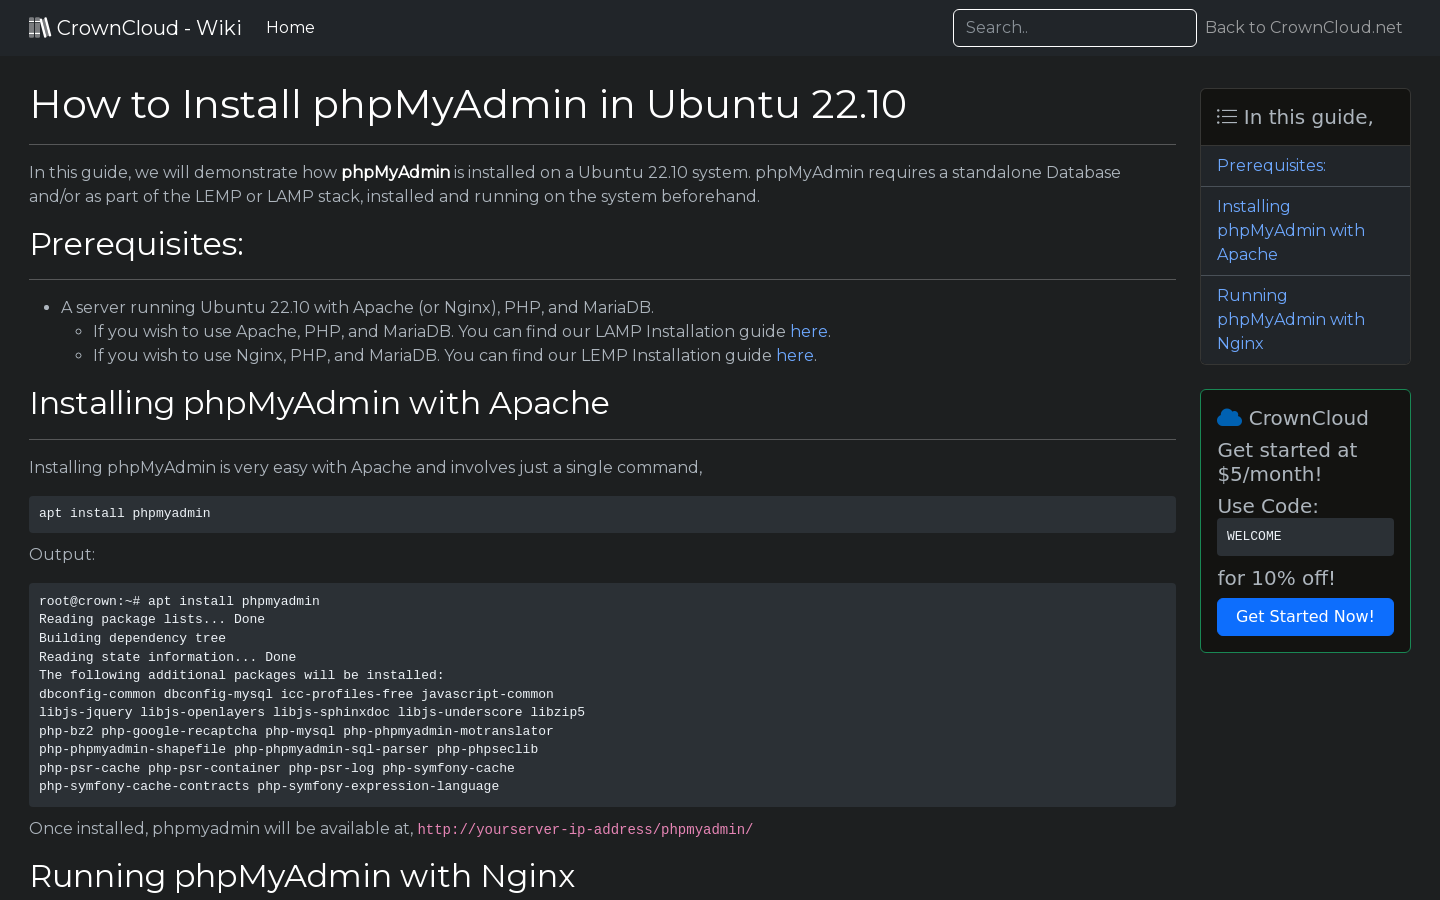This screenshot has width=1440, height=900.
Task: Click the list icon beside "In this guide,"
Action: [1227, 116]
